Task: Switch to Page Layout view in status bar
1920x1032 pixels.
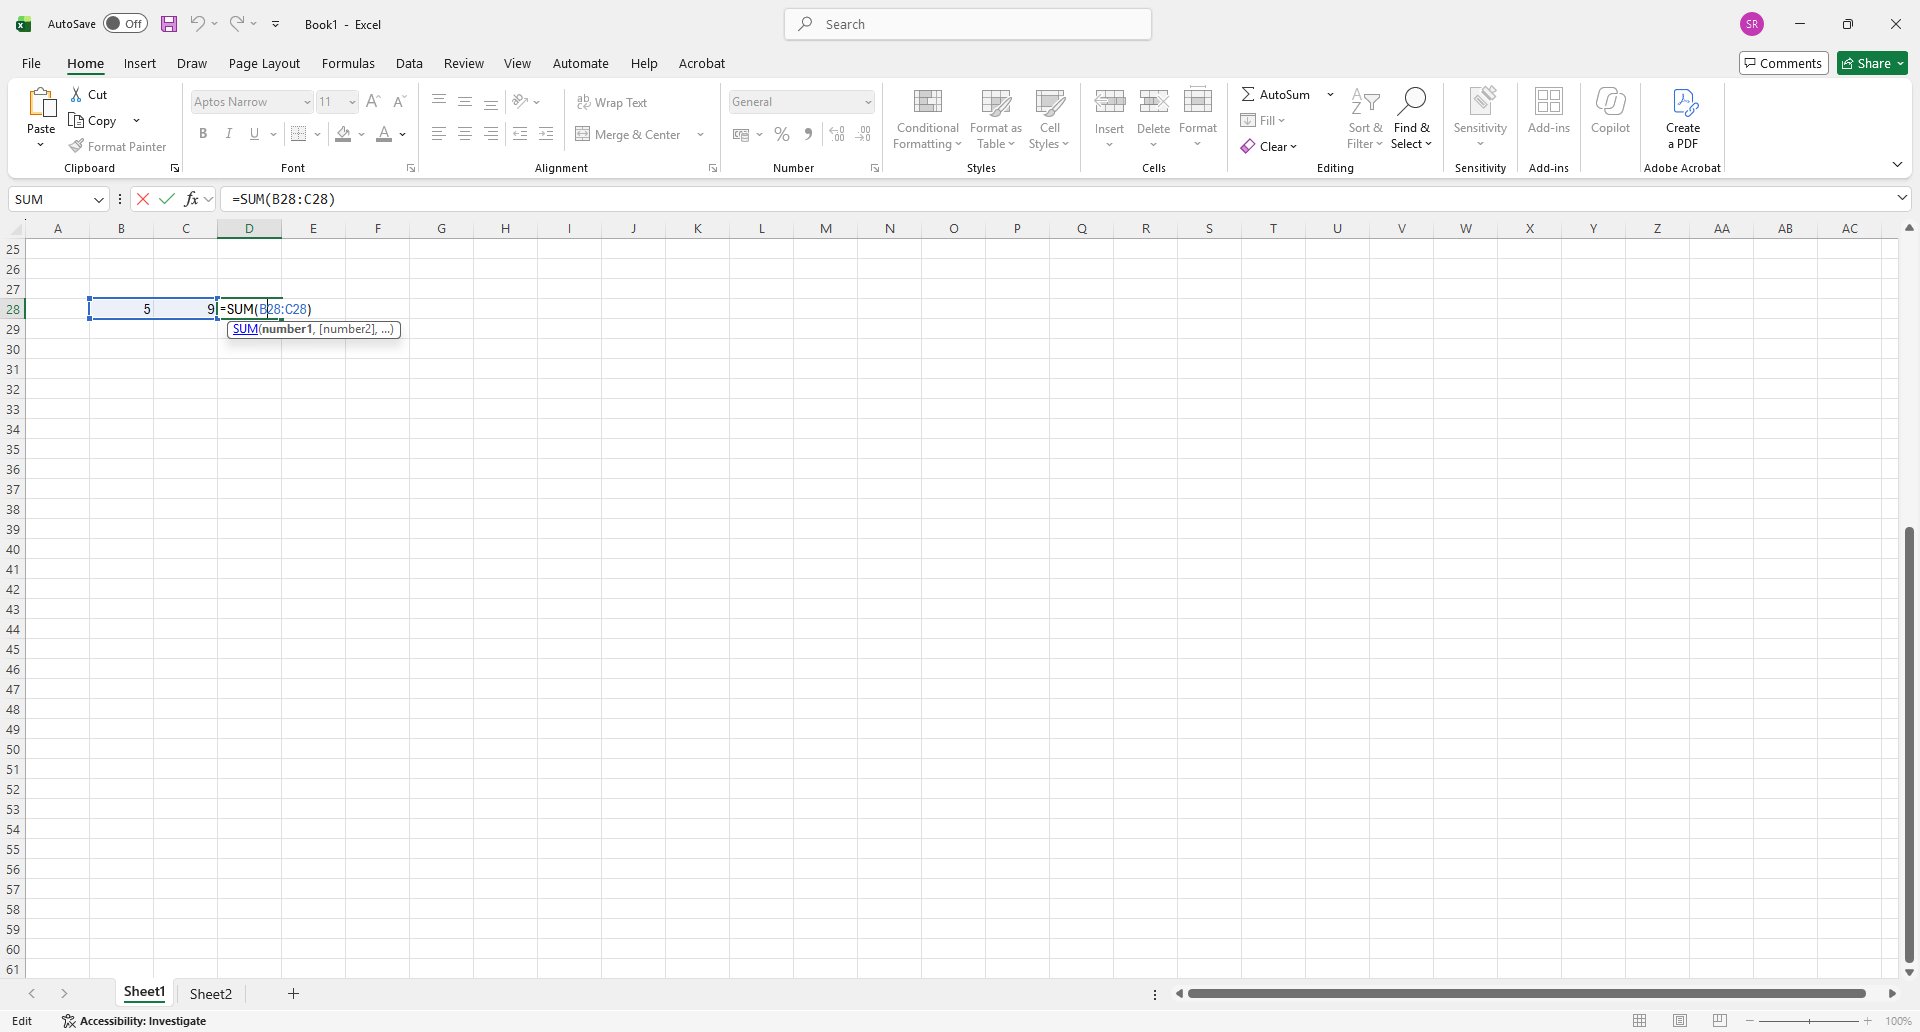Action: pyautogui.click(x=1680, y=1021)
